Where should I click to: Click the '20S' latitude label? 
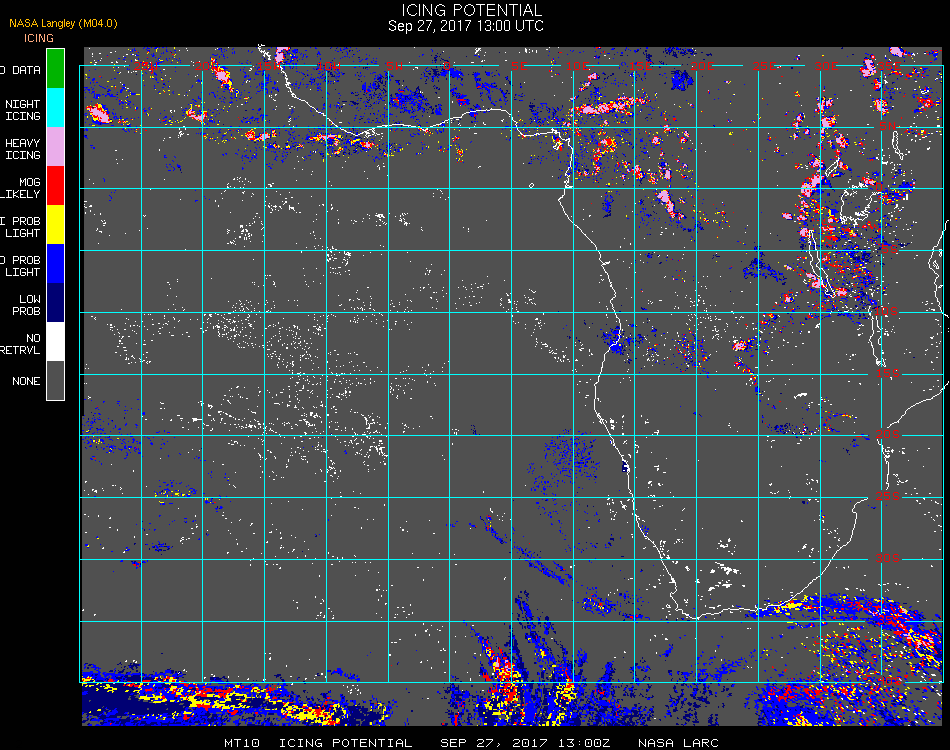888,434
